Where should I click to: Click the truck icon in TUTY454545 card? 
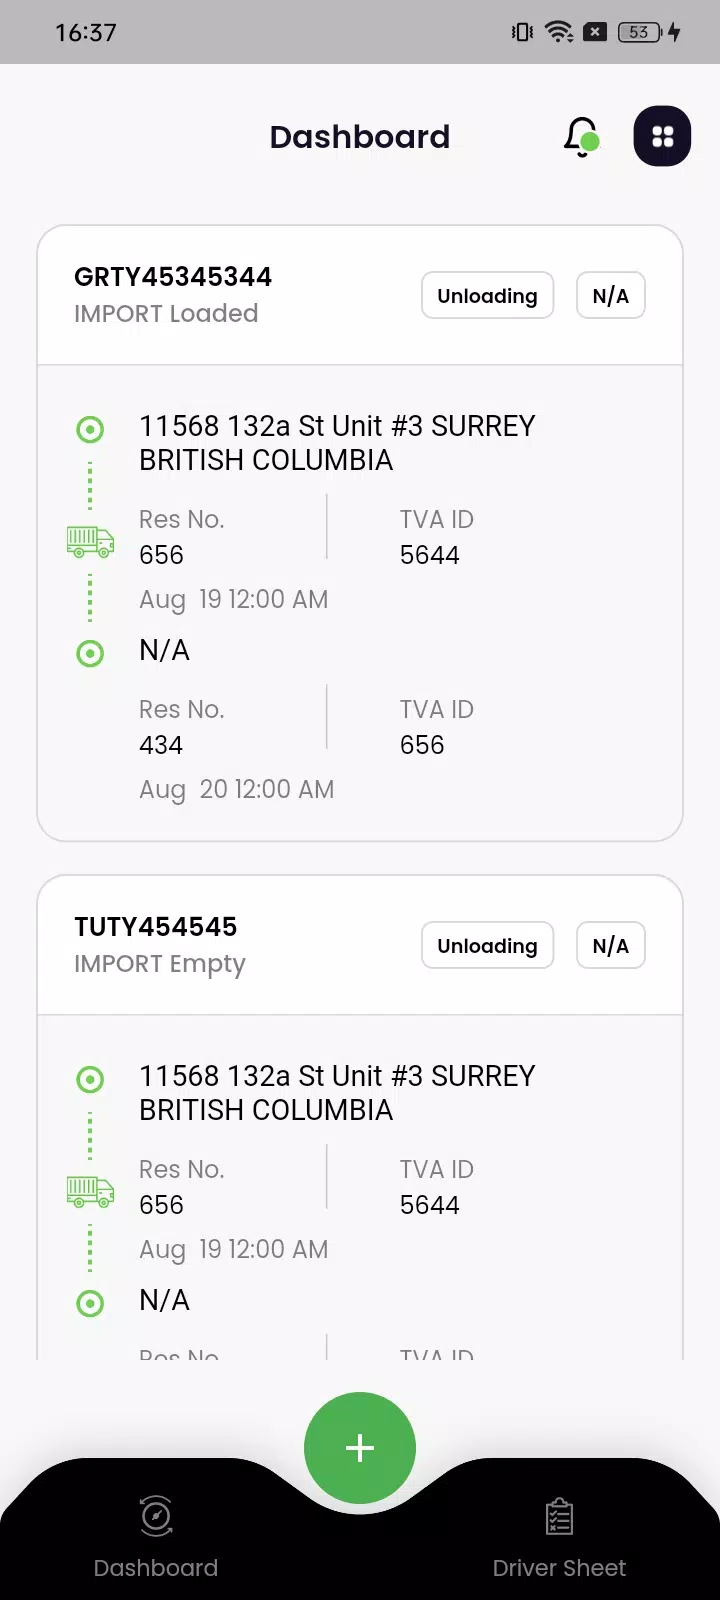pyautogui.click(x=90, y=1192)
